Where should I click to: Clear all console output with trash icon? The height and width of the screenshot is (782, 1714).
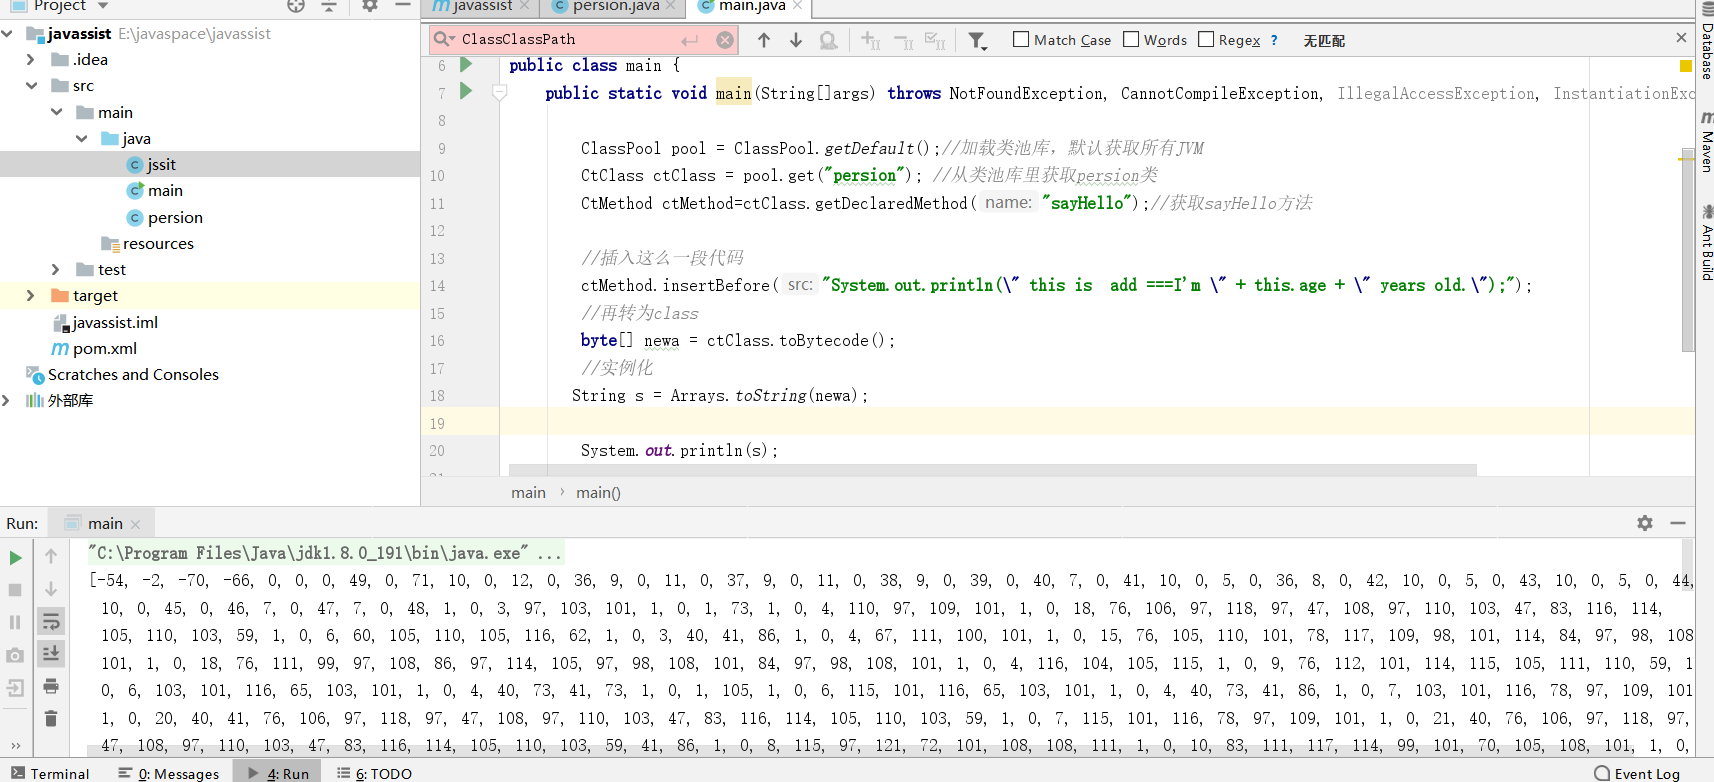(51, 718)
